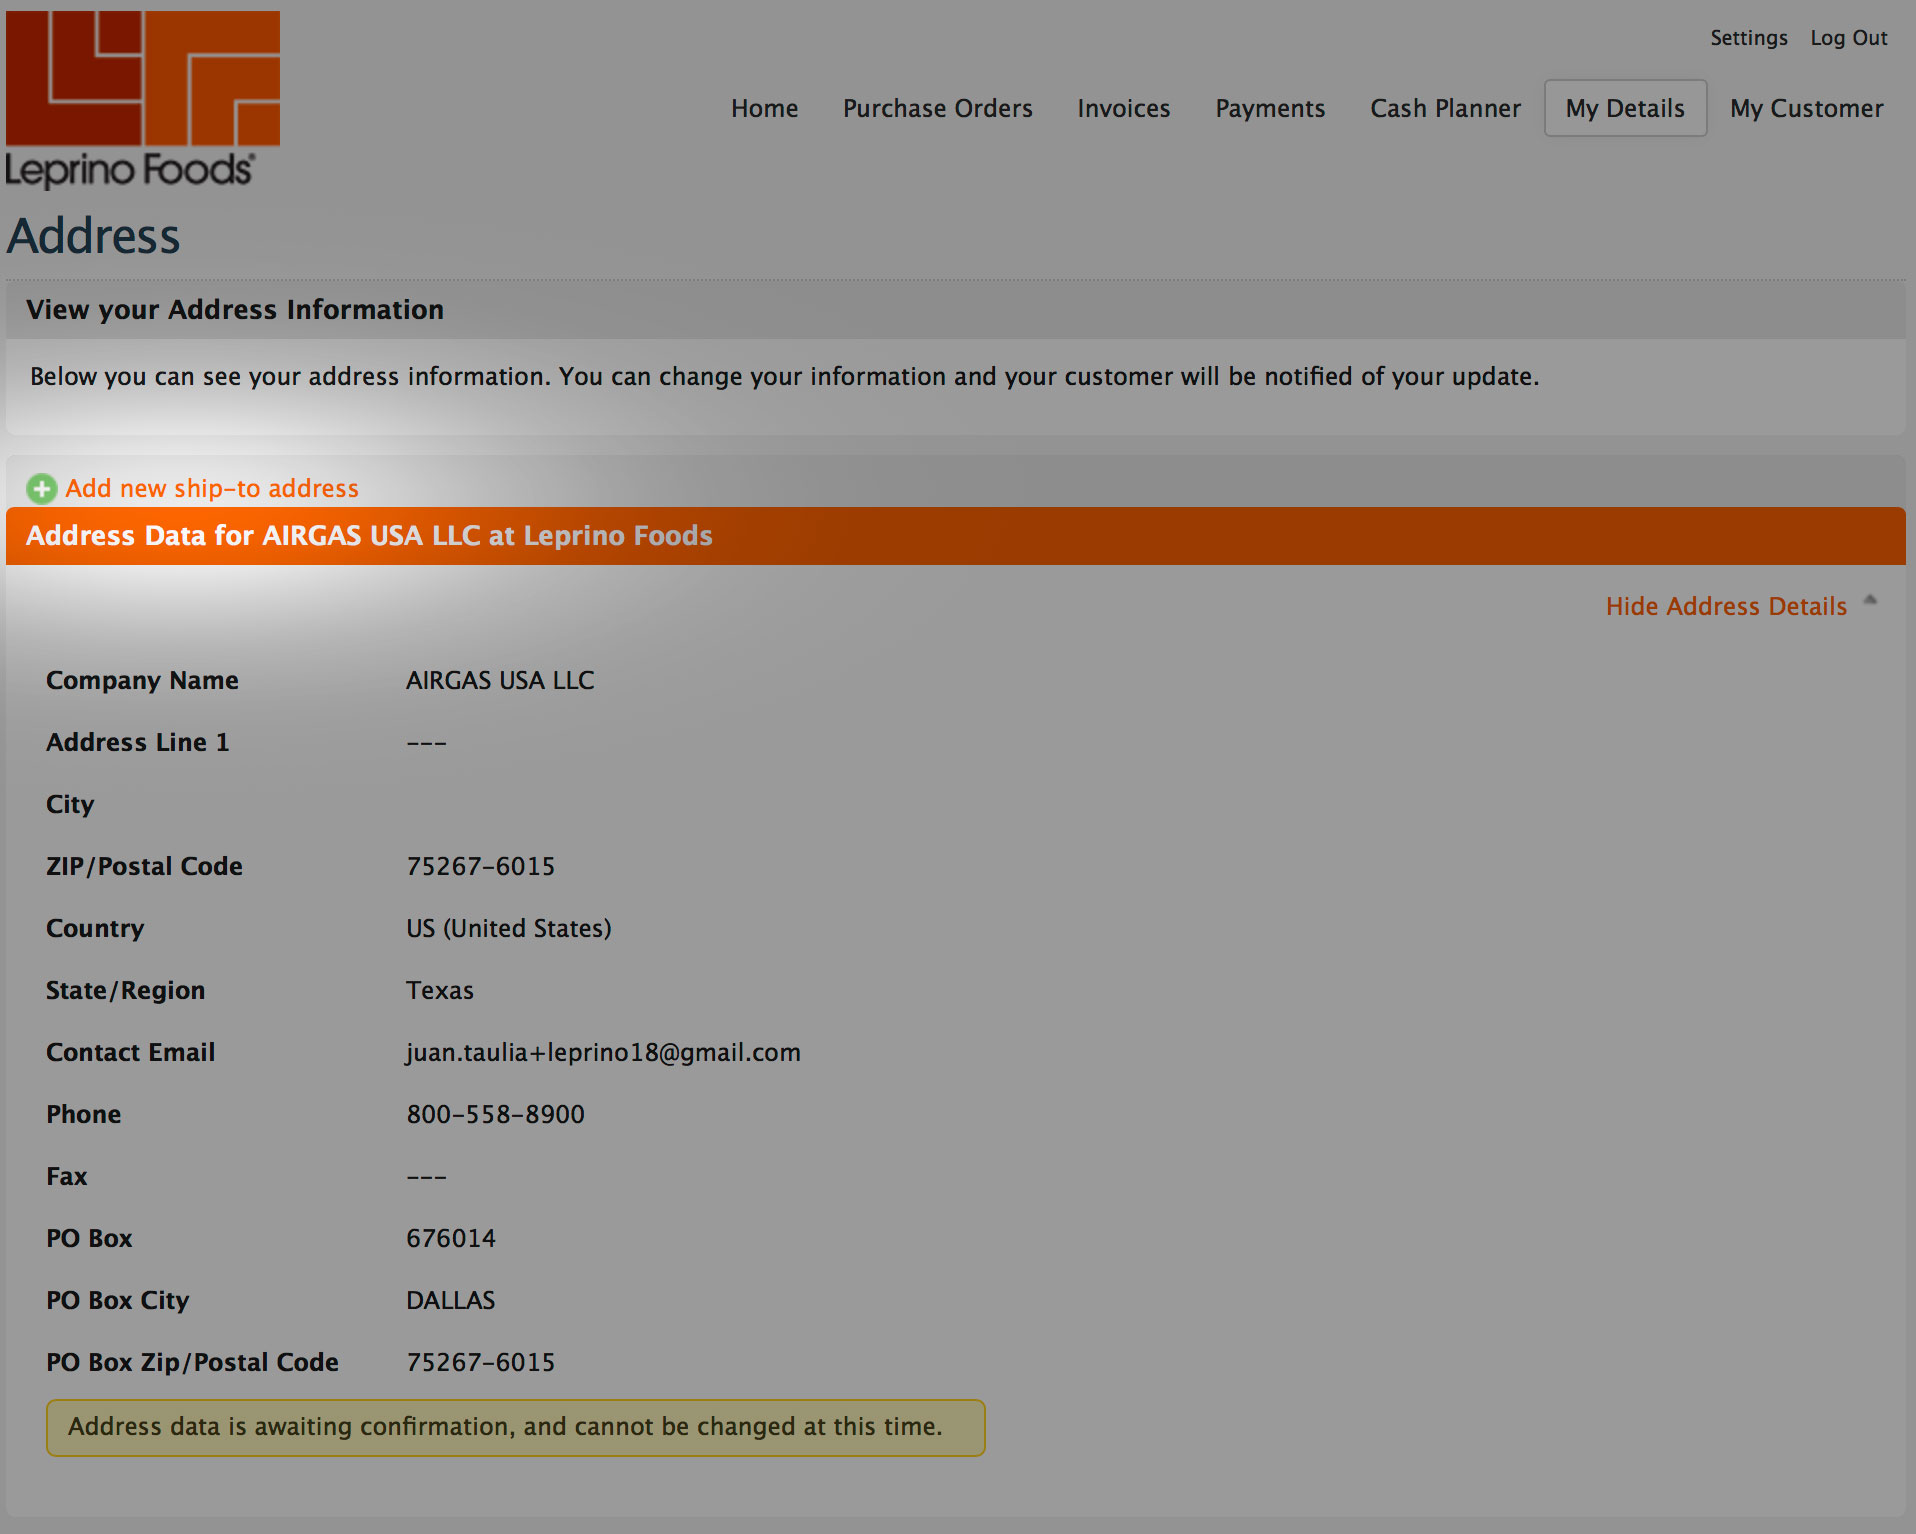Image resolution: width=1916 pixels, height=1534 pixels.
Task: Click the address information description paragraph
Action: (x=784, y=376)
